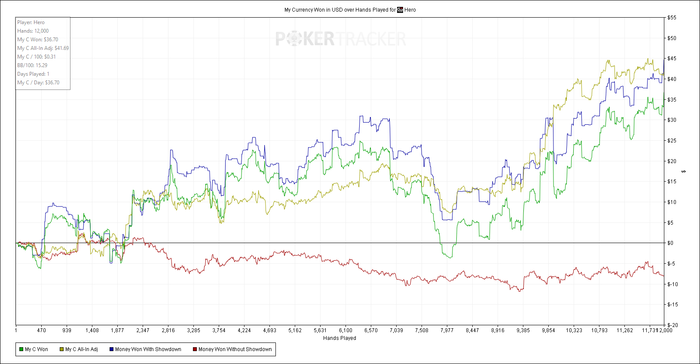Click the $20 y-axis label
This screenshot has width=700, height=364.
pyautogui.click(x=671, y=161)
